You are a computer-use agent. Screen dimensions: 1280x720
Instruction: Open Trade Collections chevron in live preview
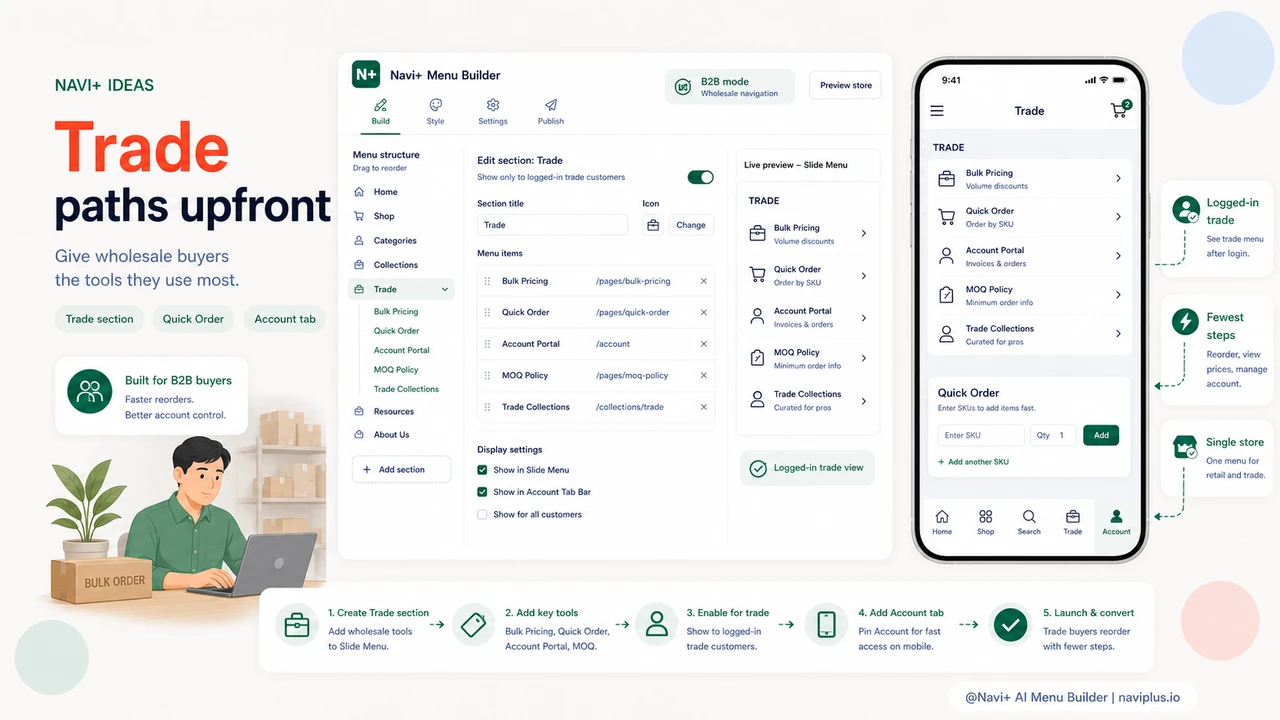[x=864, y=401]
